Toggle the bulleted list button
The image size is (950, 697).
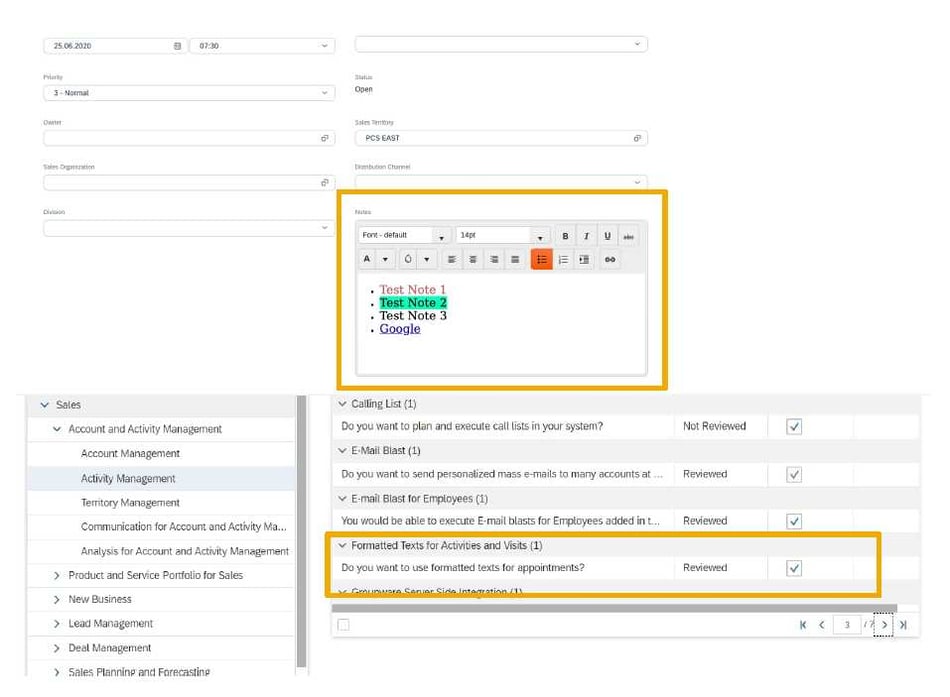[x=542, y=259]
